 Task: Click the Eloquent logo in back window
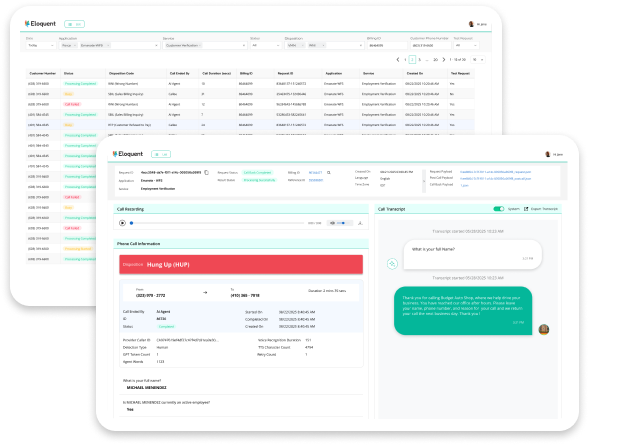click(40, 24)
